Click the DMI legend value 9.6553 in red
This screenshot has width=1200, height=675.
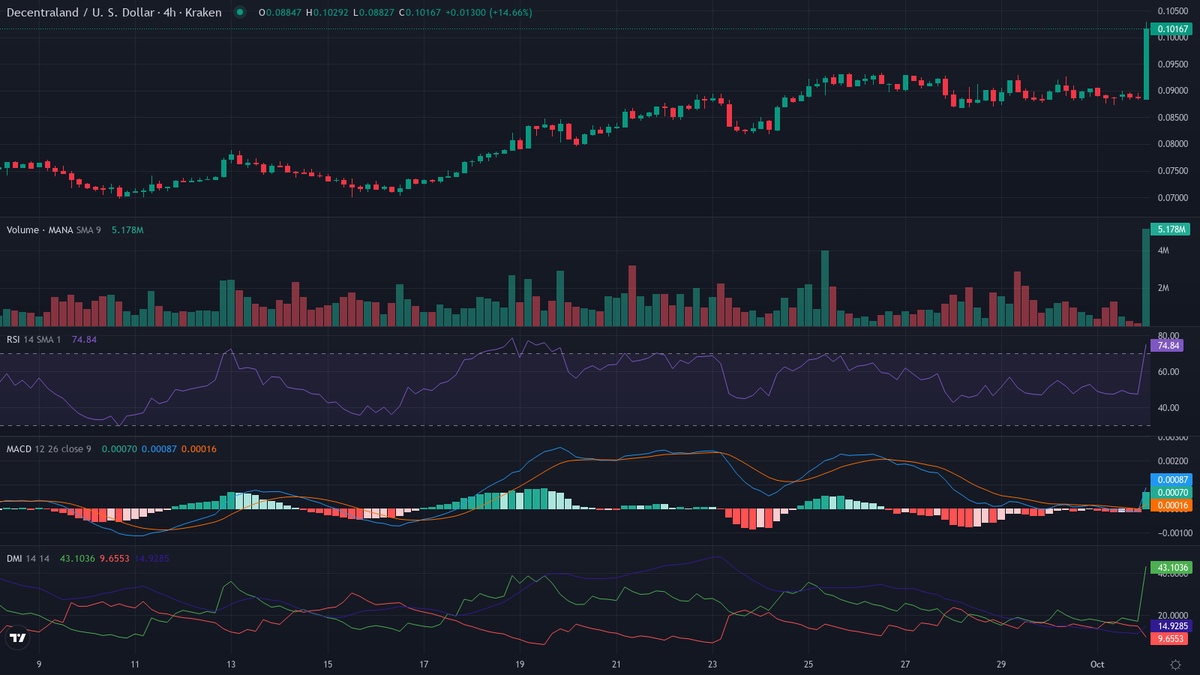116,558
